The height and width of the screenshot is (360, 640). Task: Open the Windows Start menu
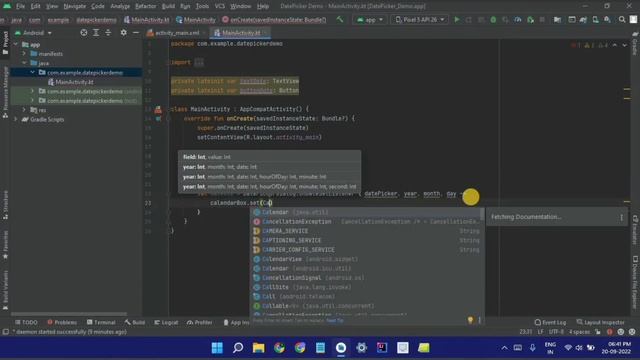(x=217, y=348)
